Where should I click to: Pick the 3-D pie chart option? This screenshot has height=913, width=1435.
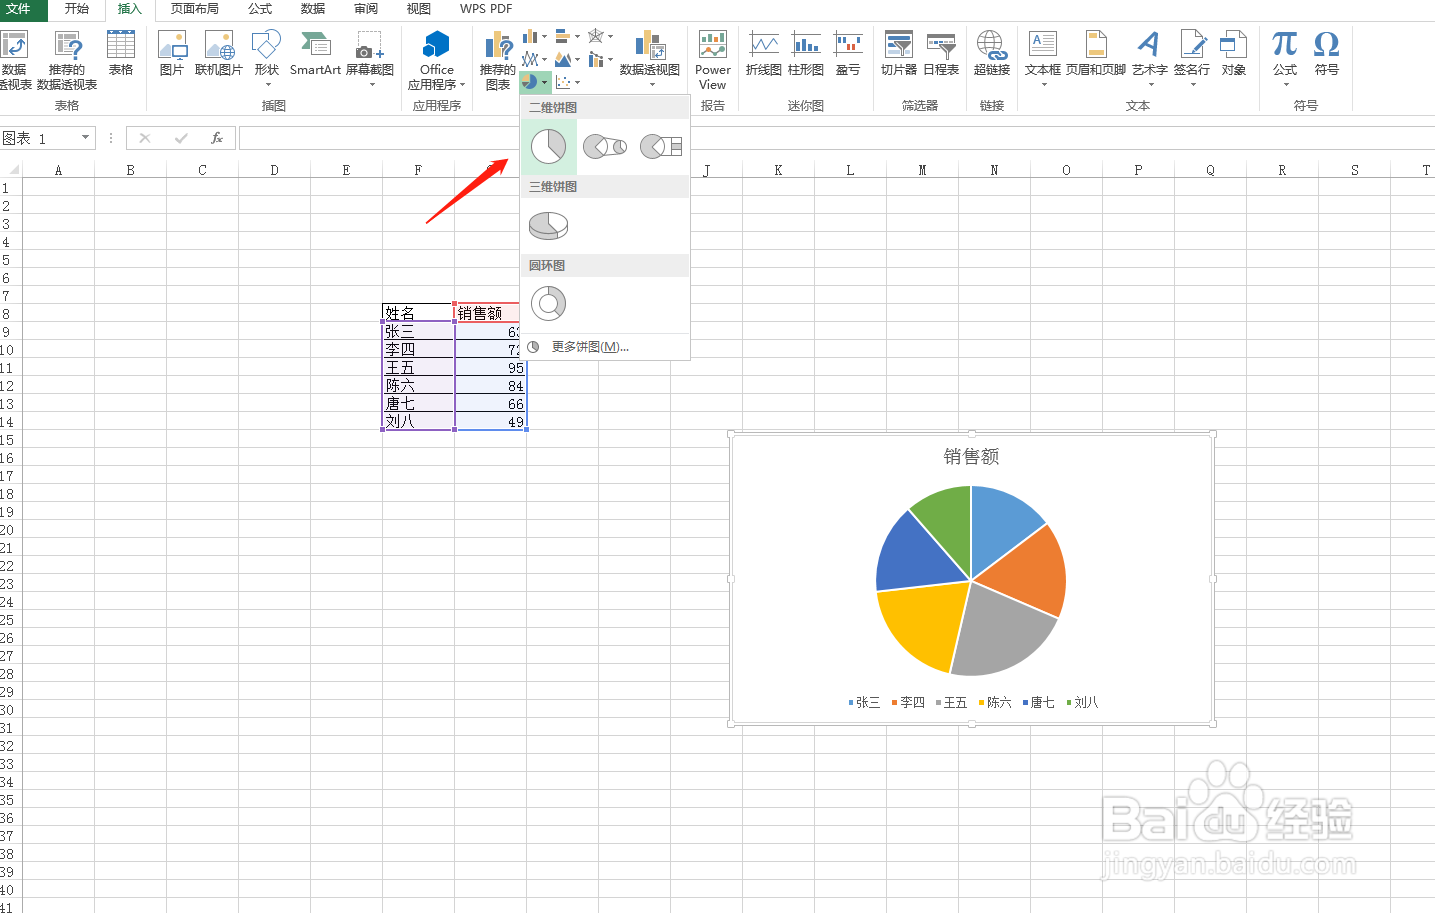(548, 226)
